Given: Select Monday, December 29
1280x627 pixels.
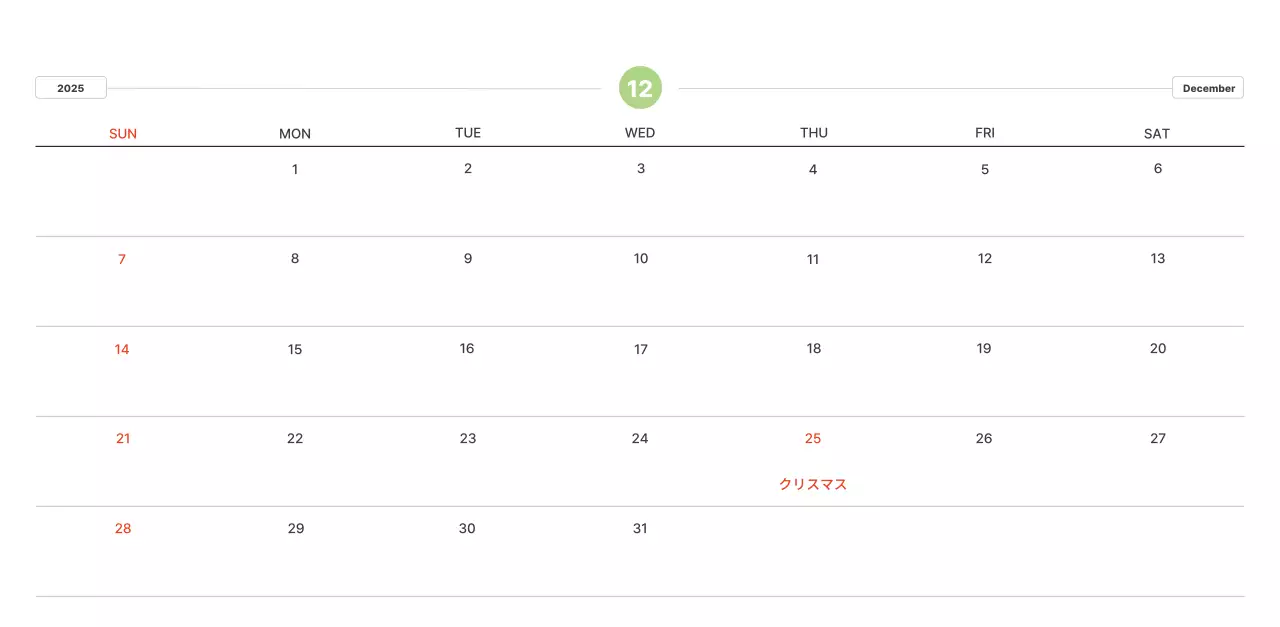Looking at the screenshot, I should 296,528.
